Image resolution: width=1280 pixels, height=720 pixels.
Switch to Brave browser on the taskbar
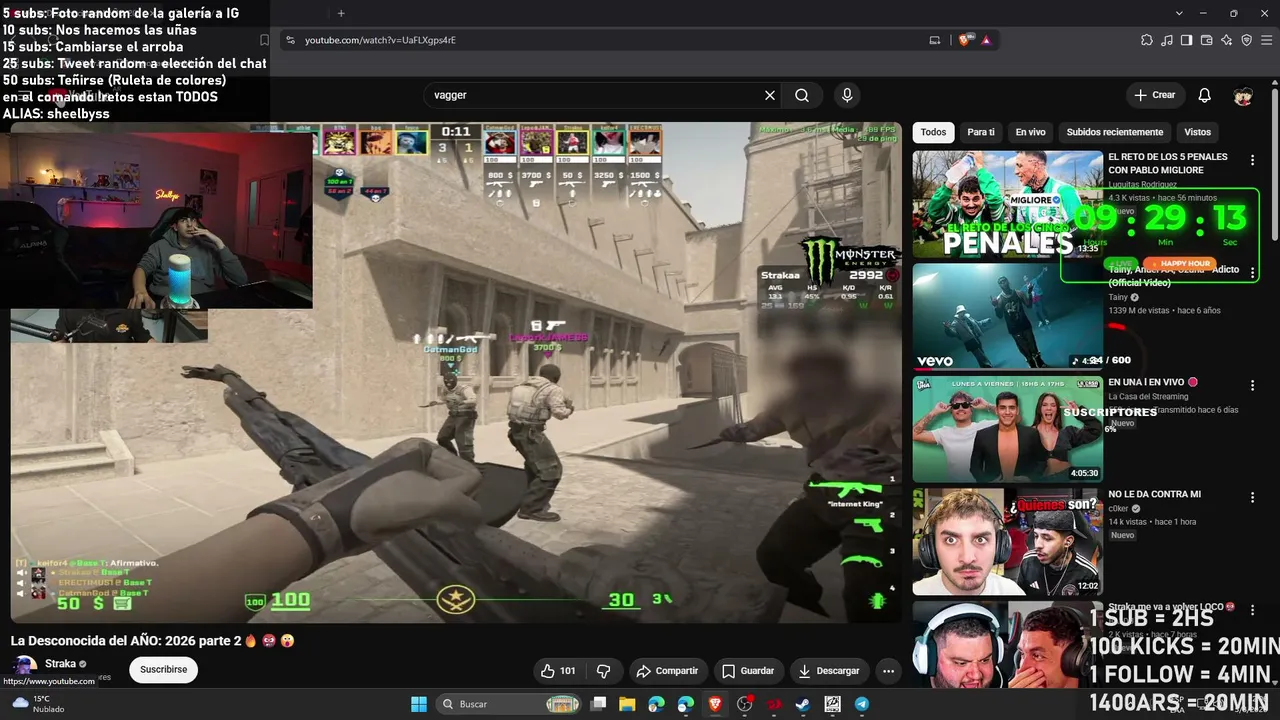click(715, 704)
